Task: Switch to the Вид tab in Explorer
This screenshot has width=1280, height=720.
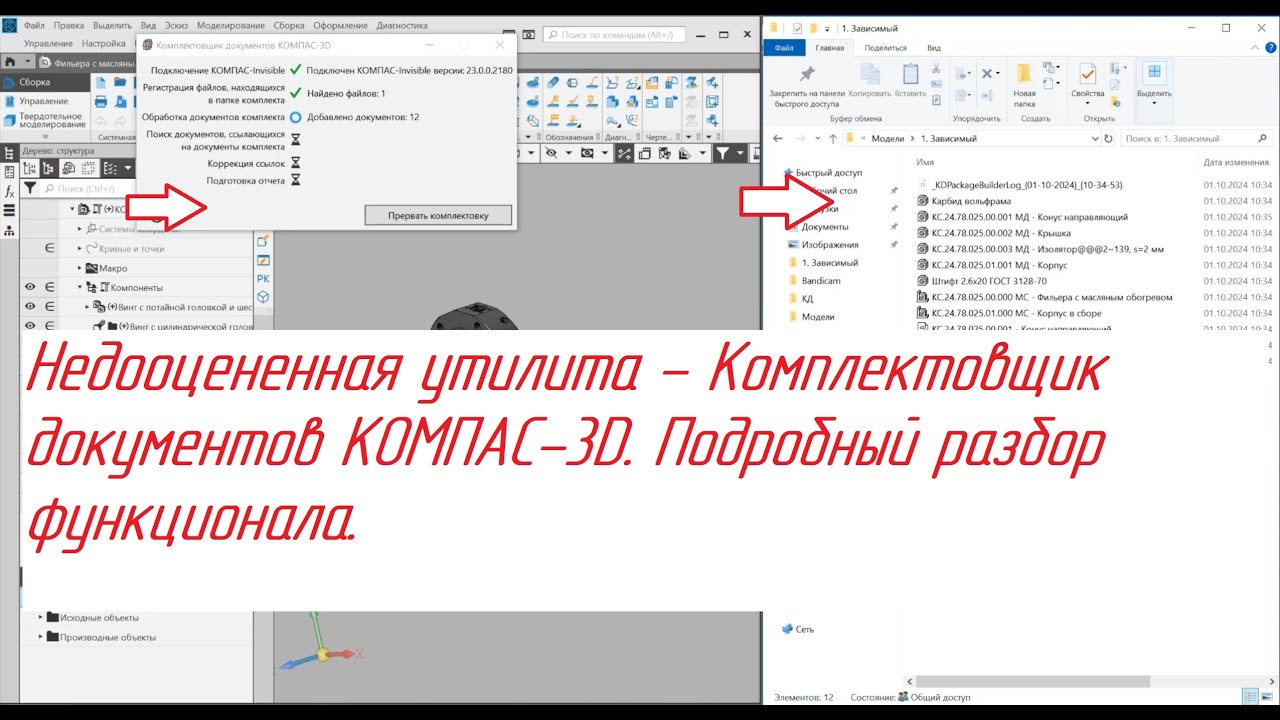Action: (934, 47)
